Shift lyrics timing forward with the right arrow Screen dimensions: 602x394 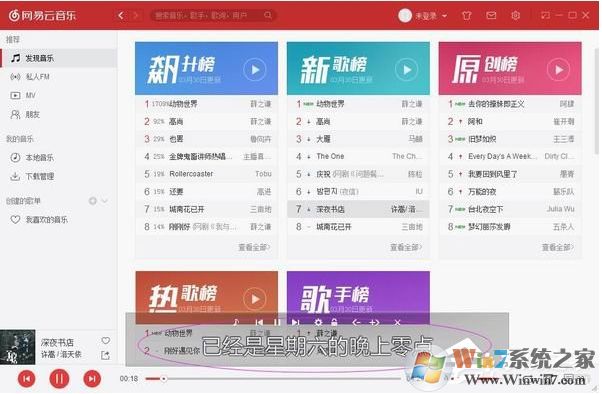tap(374, 322)
